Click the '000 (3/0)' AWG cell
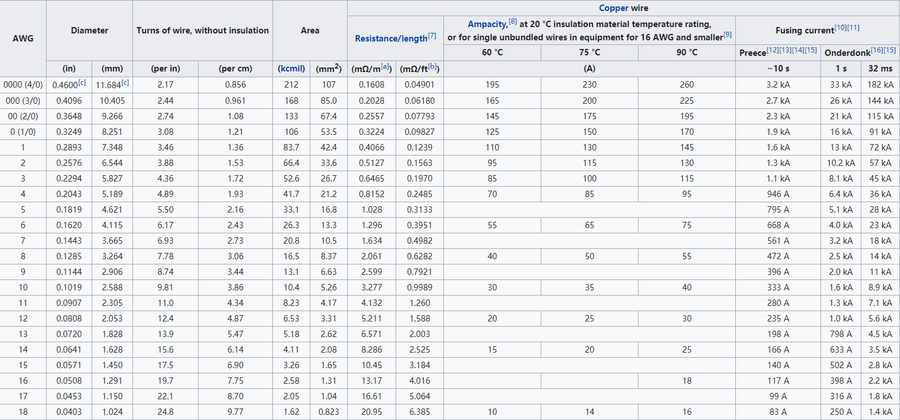The image size is (900, 420). (23, 100)
